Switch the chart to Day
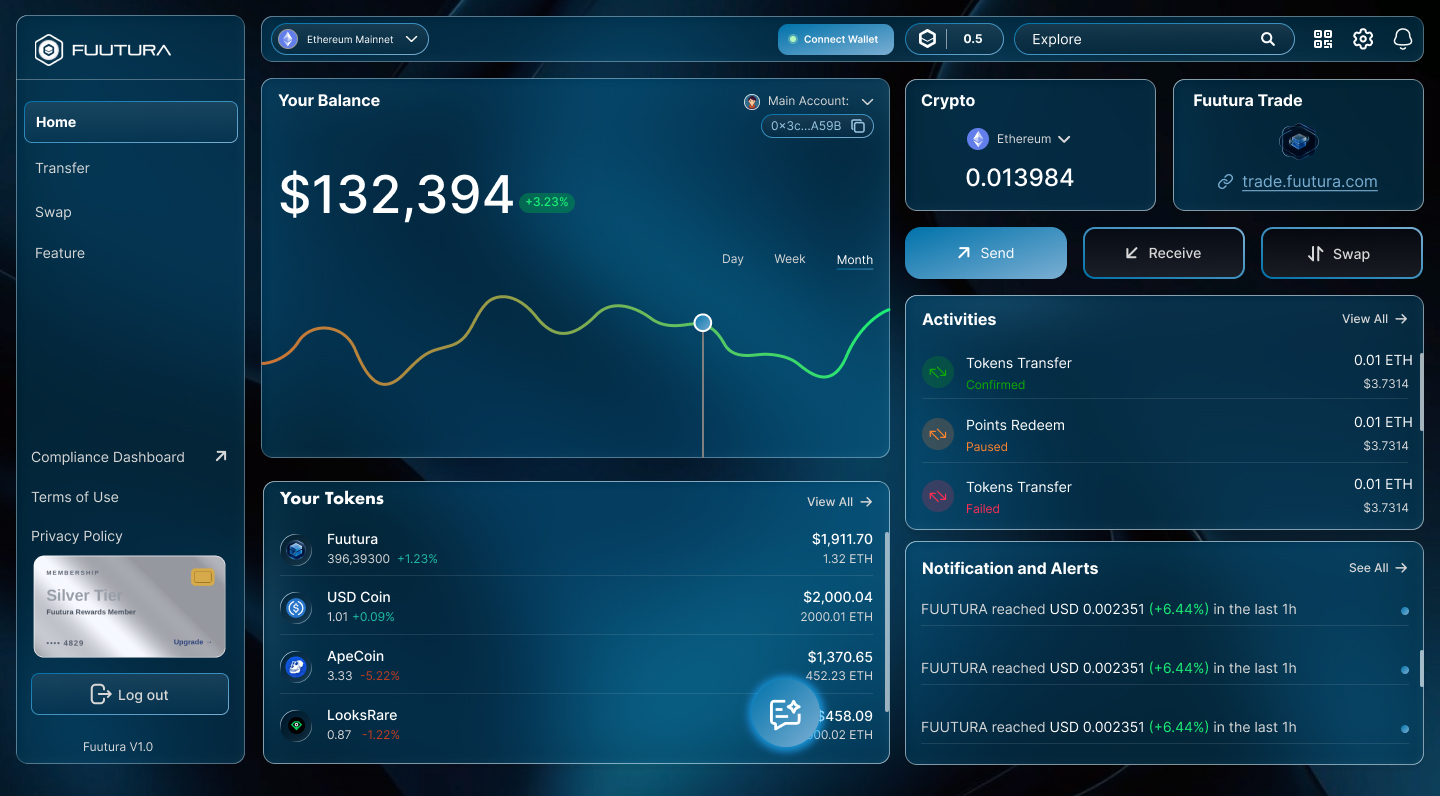 point(733,259)
